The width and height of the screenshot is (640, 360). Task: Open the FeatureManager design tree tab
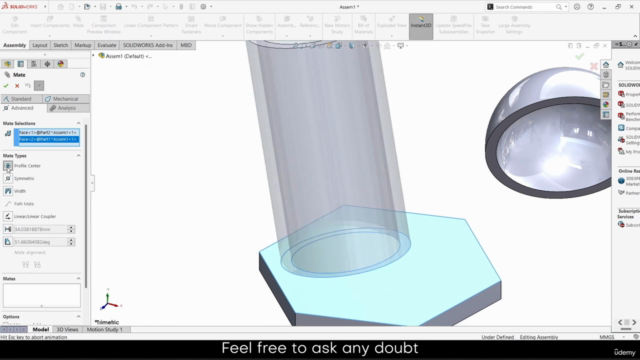(x=7, y=64)
